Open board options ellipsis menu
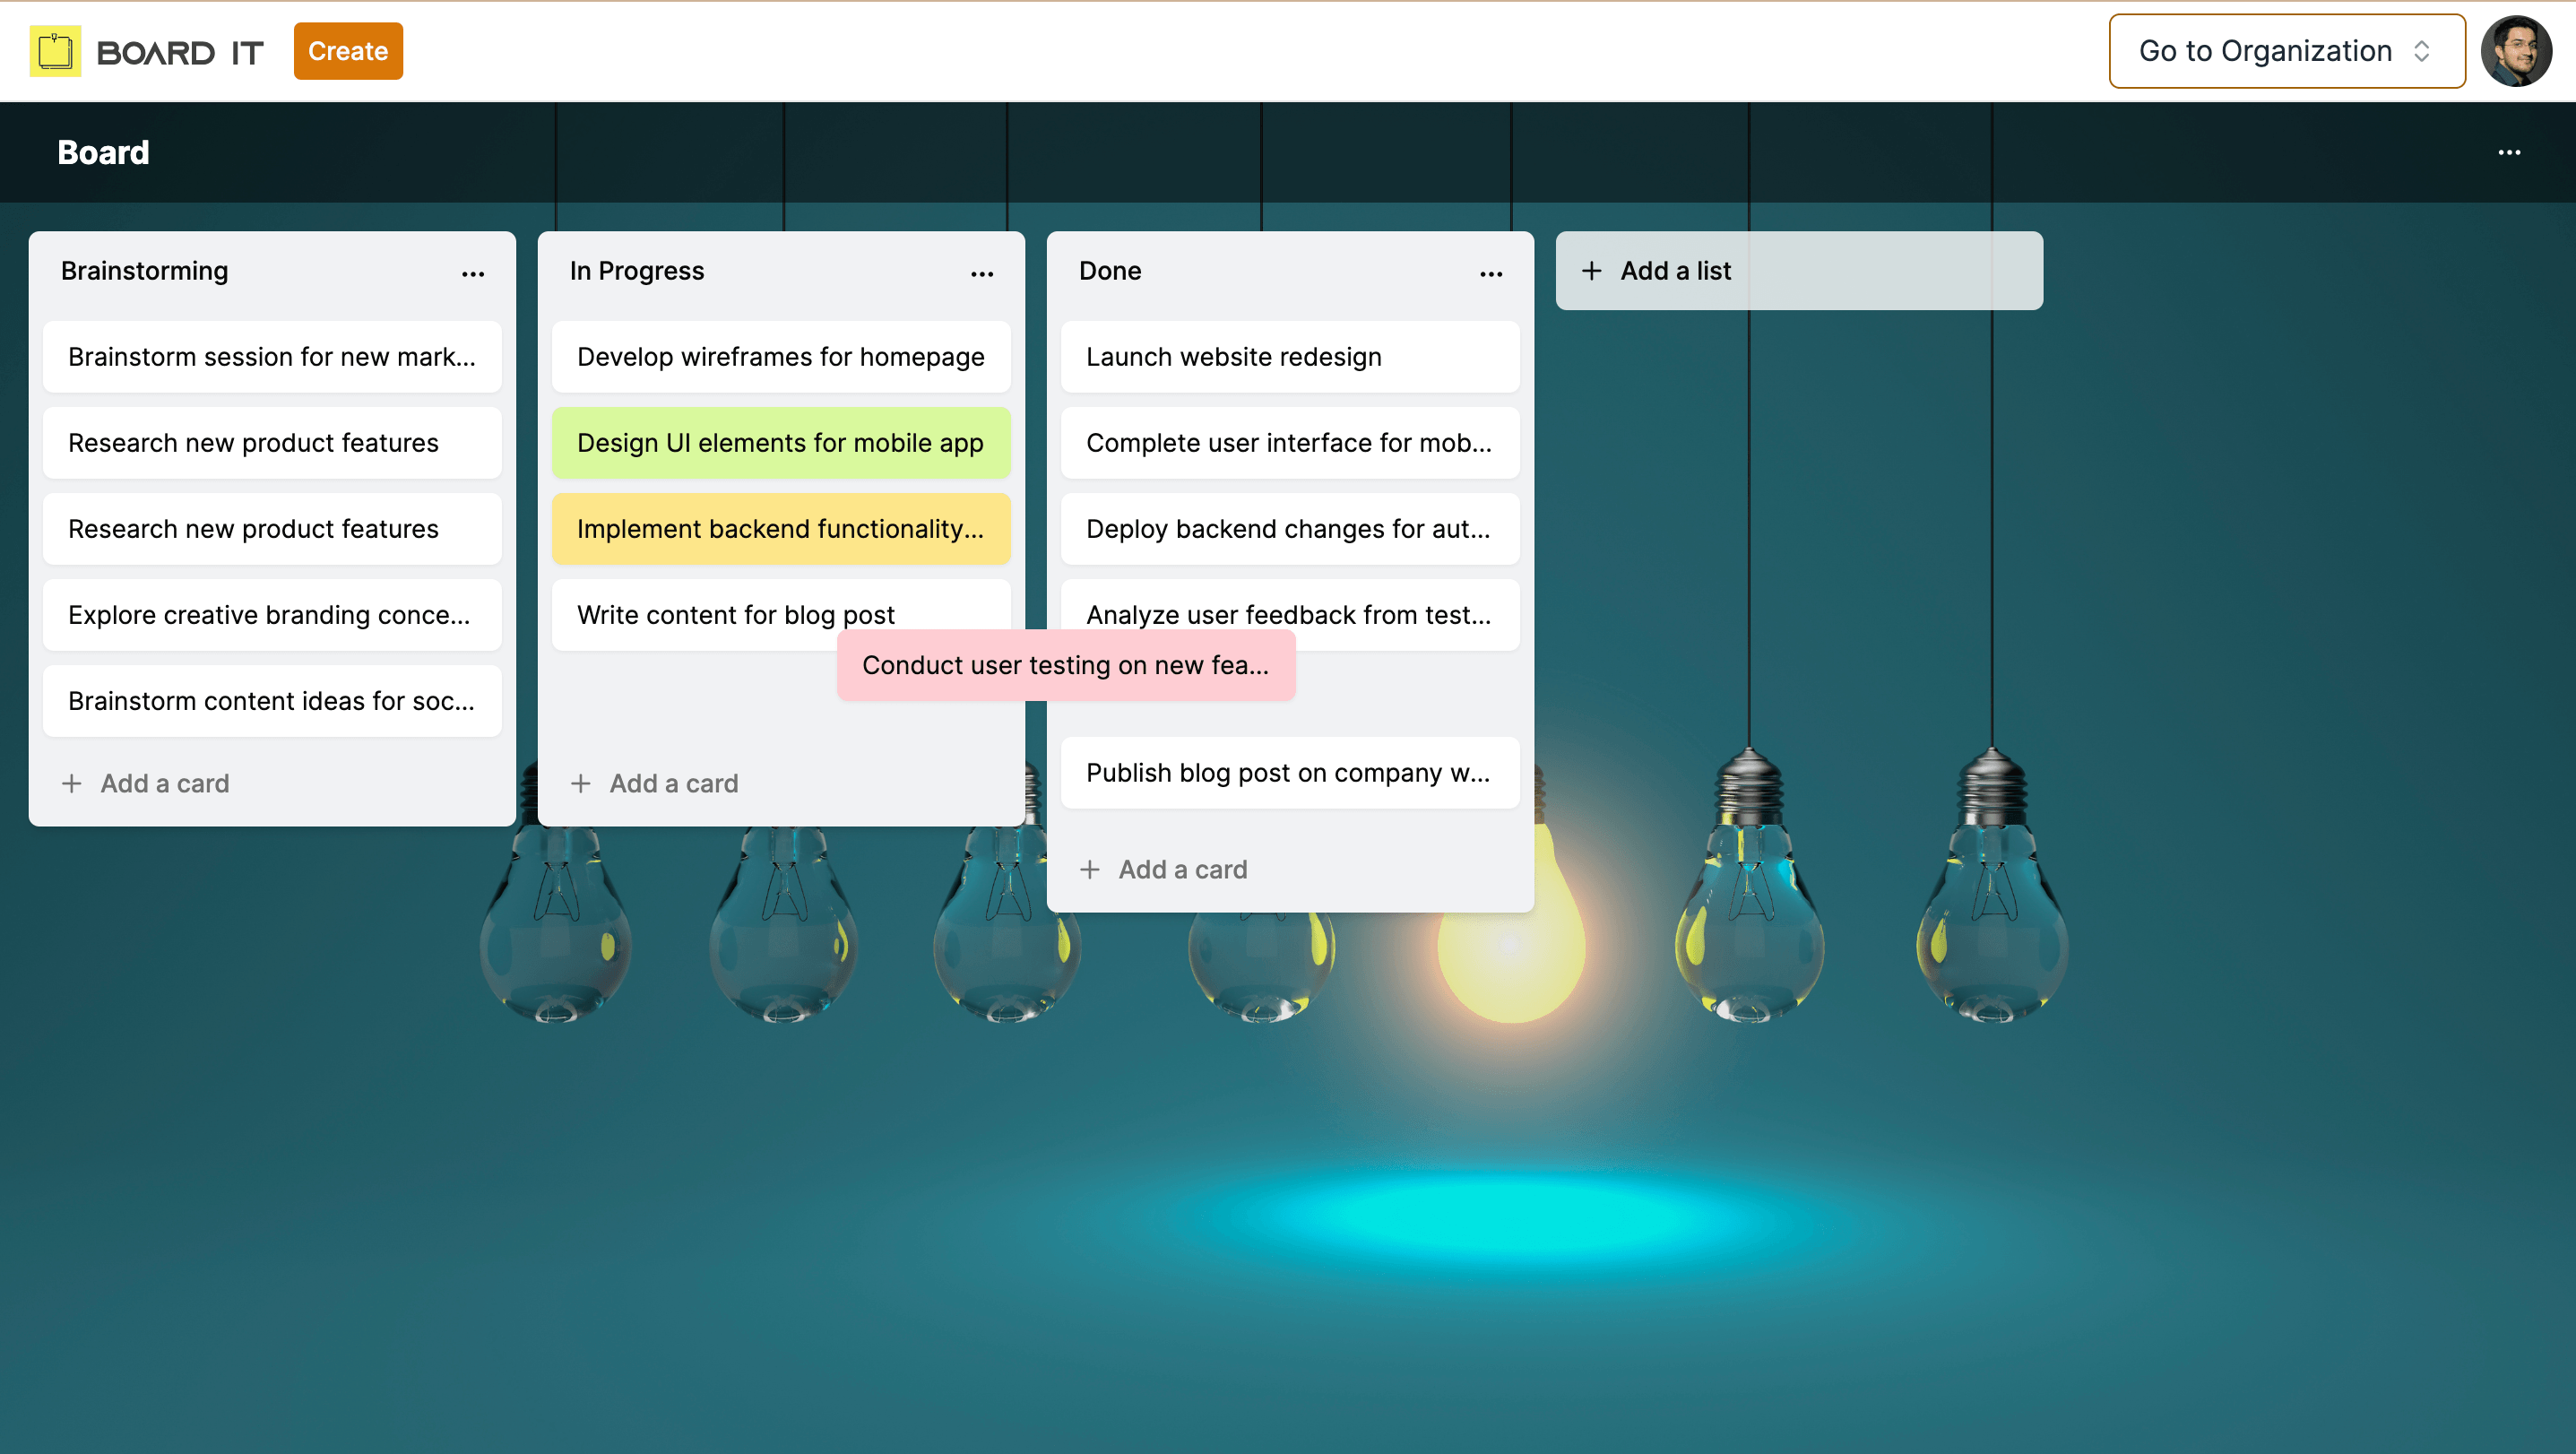2576x1454 pixels. coord(2509,152)
